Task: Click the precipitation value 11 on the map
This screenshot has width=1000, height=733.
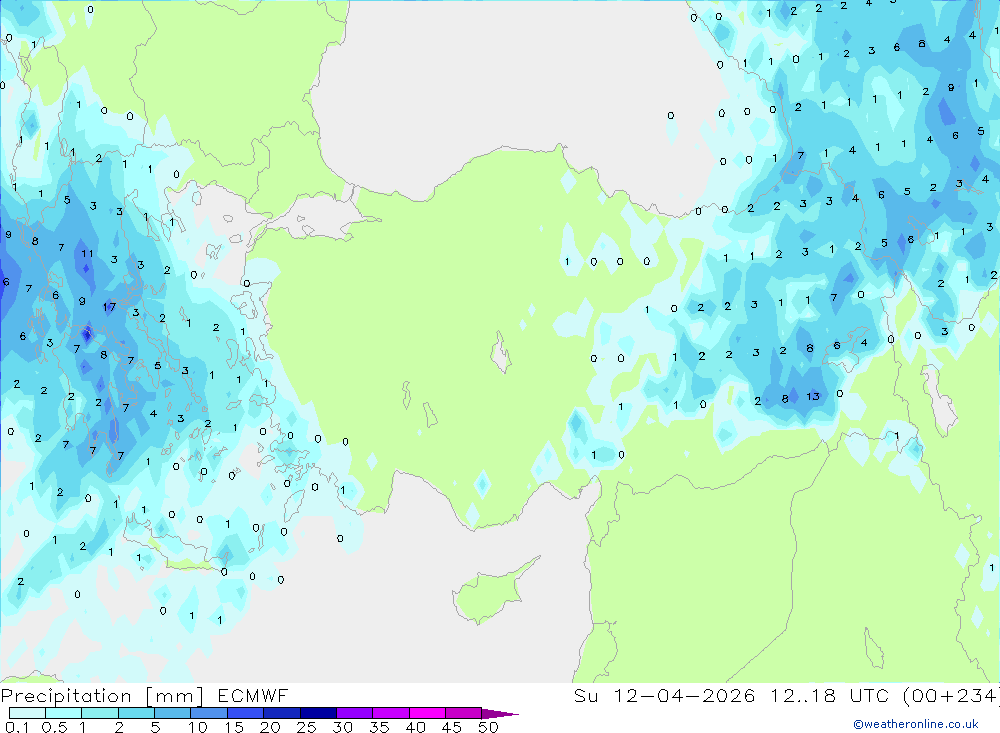Action: (x=87, y=253)
